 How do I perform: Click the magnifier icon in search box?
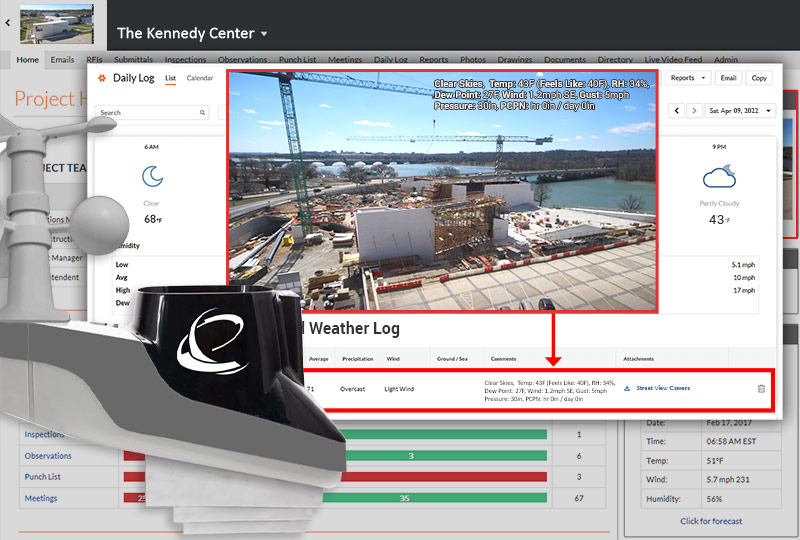click(203, 112)
